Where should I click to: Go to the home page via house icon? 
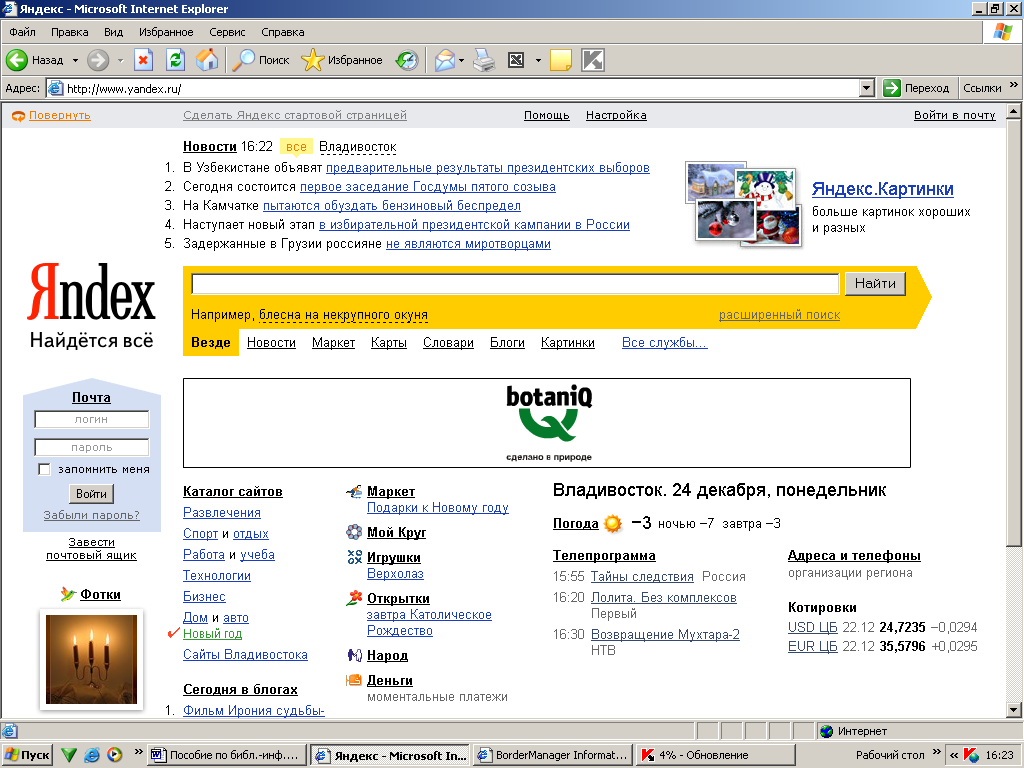pos(207,60)
